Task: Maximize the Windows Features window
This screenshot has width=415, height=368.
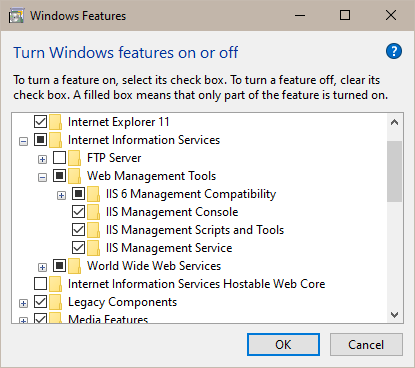Action: [x=345, y=15]
